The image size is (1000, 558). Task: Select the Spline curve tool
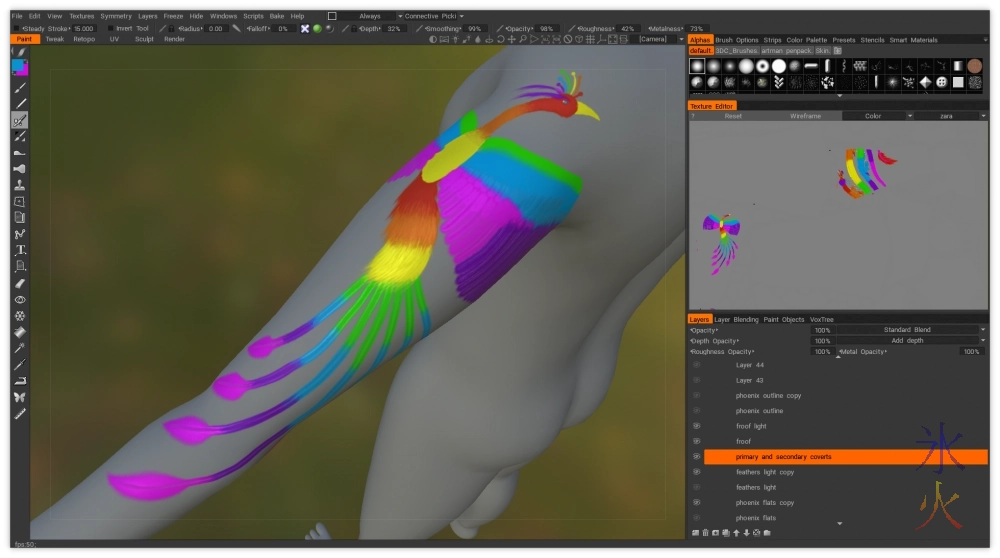(20, 234)
